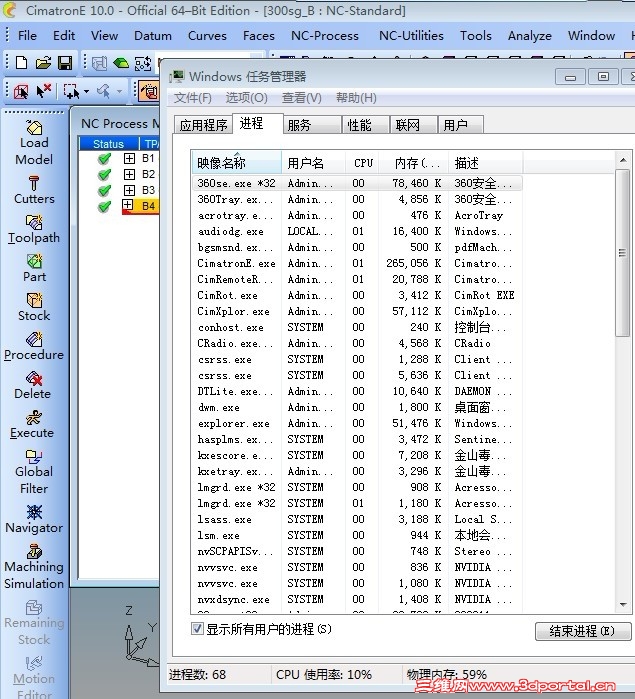Viewport: 635px width, 699px height.
Task: Switch to the 服务 tab
Action: [x=312, y=125]
